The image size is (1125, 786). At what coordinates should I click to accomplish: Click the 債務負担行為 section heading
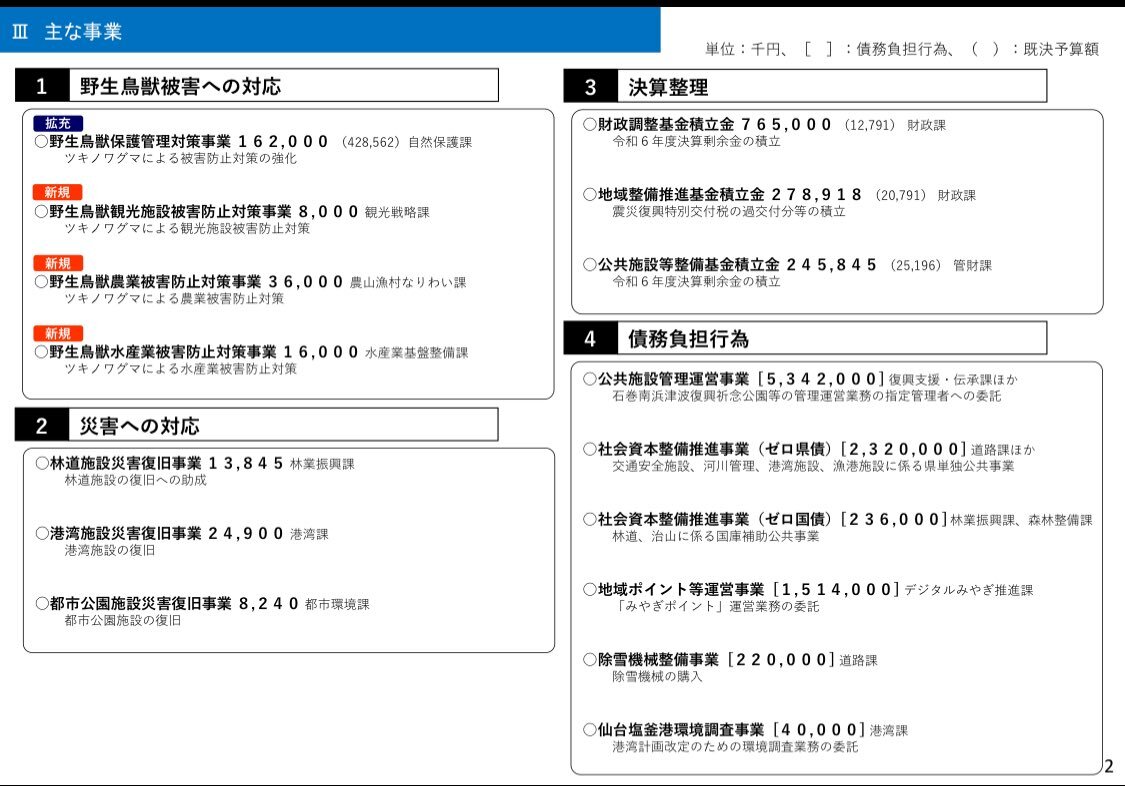click(x=688, y=339)
